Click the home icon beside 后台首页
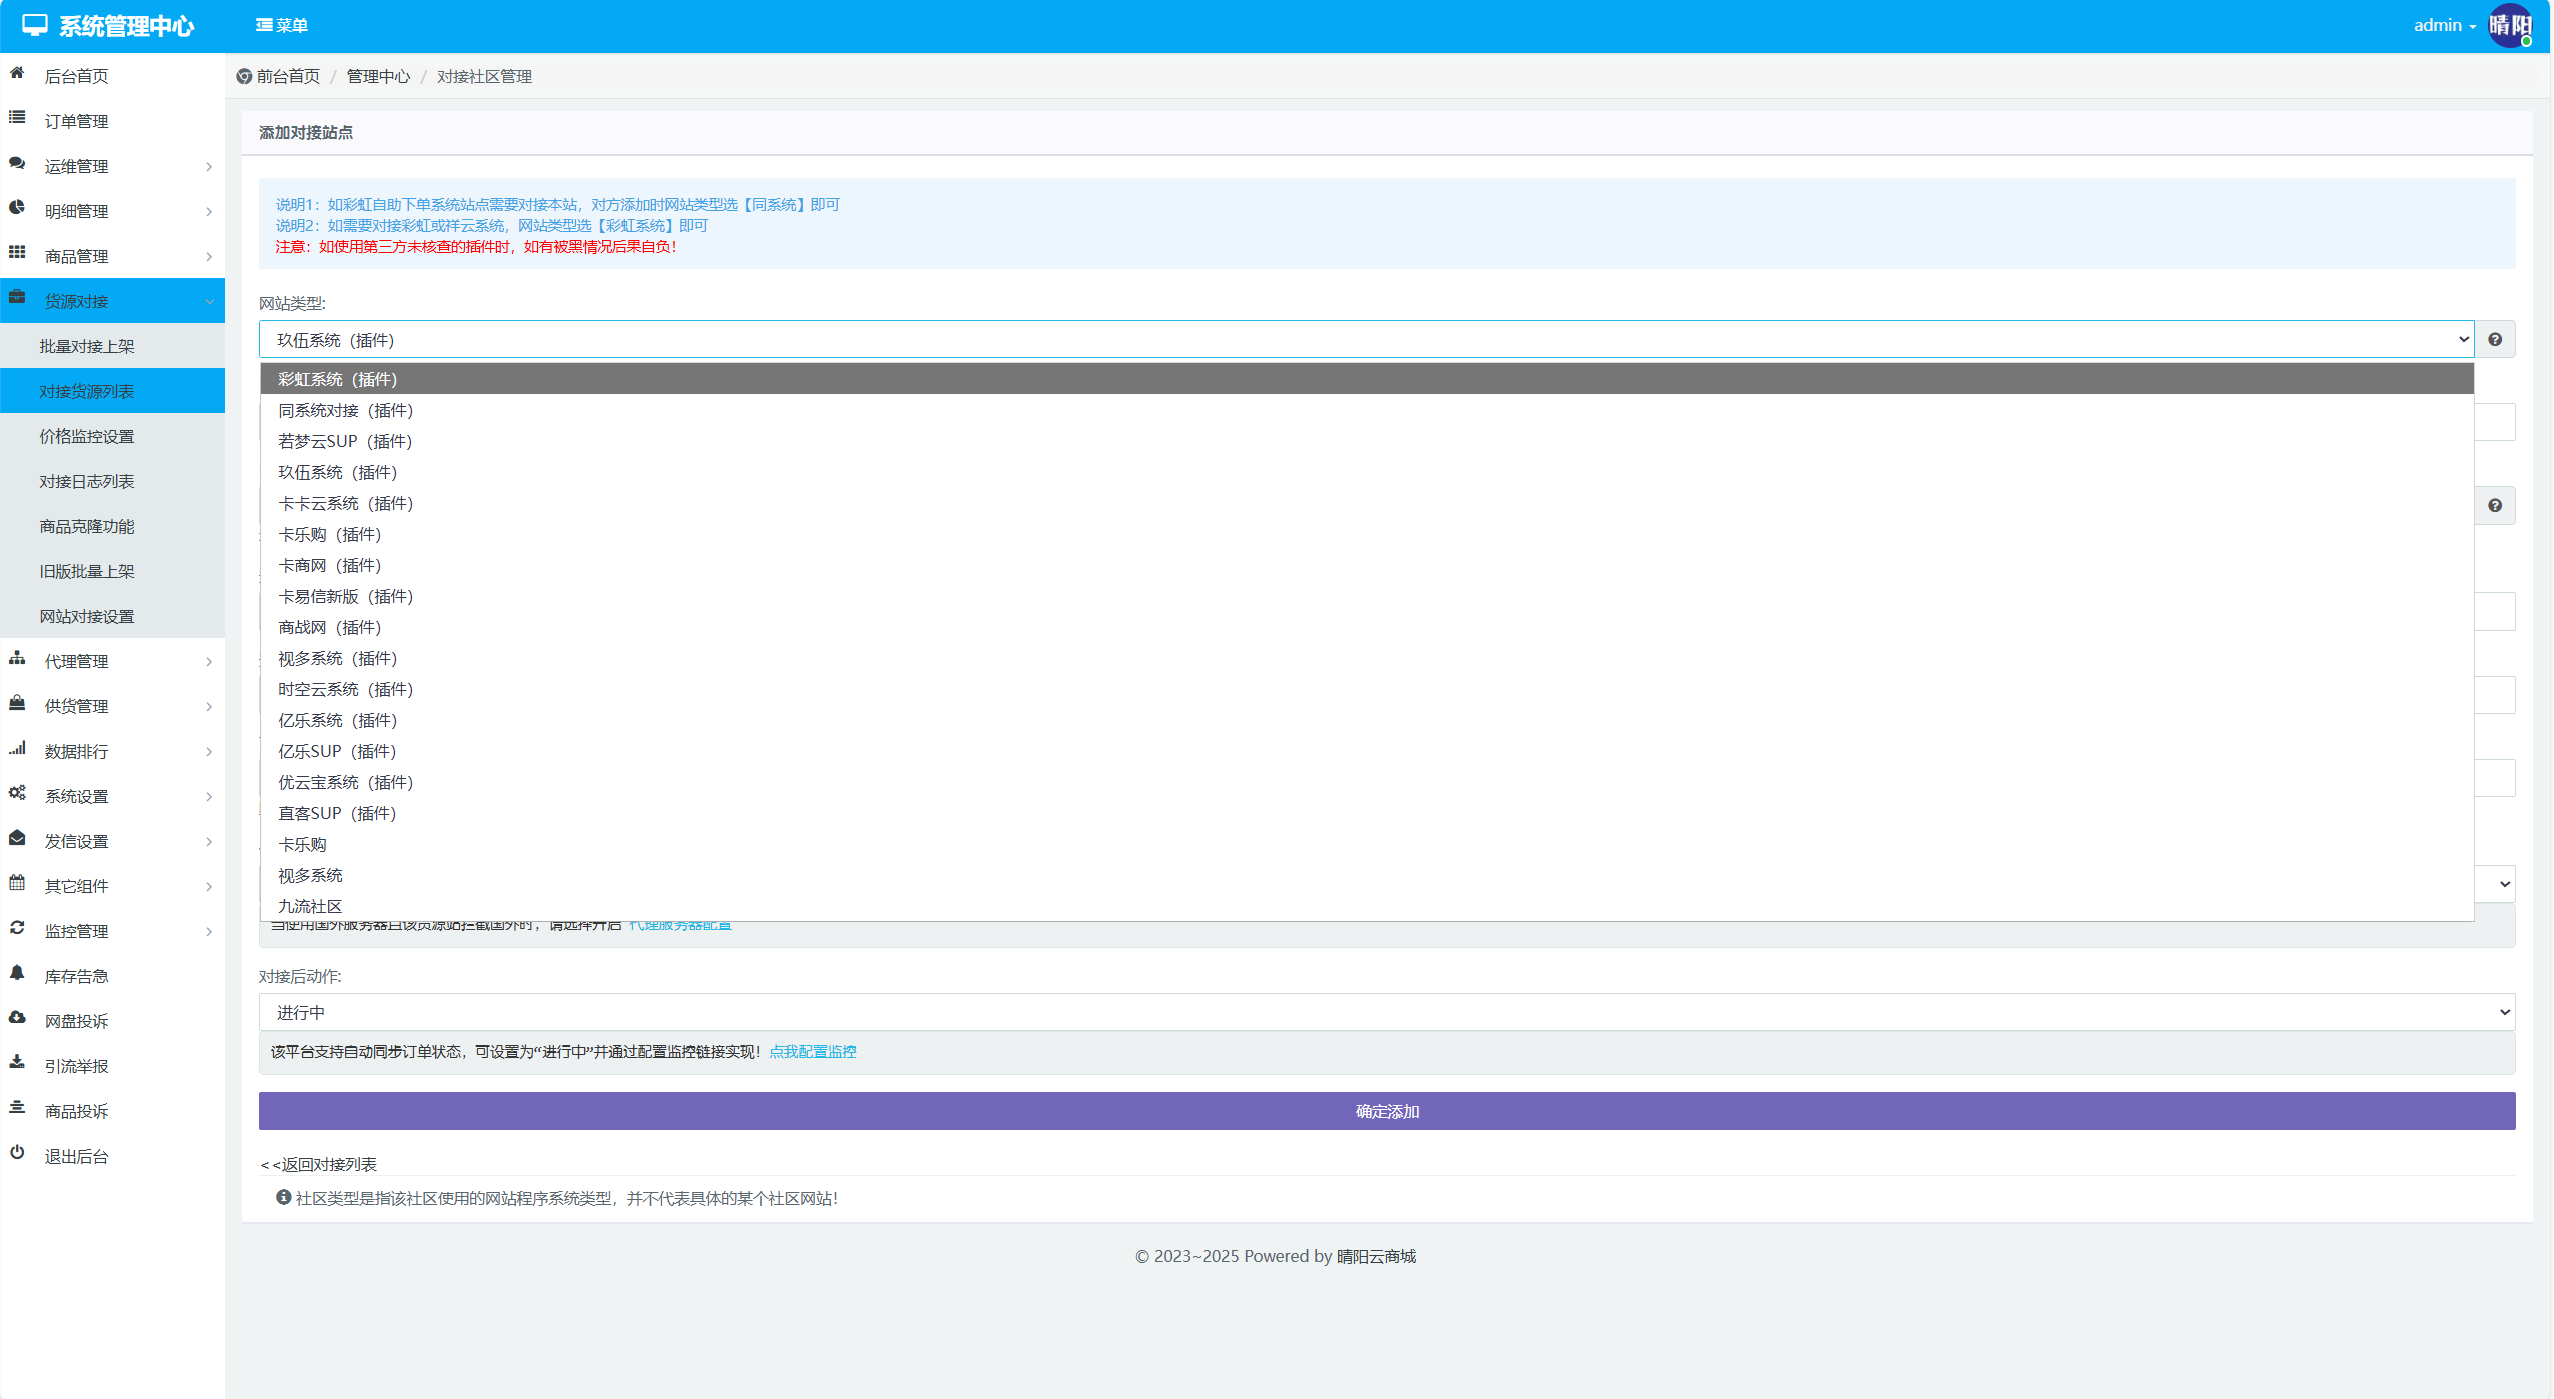Viewport: 2554px width, 1399px height. (x=17, y=73)
